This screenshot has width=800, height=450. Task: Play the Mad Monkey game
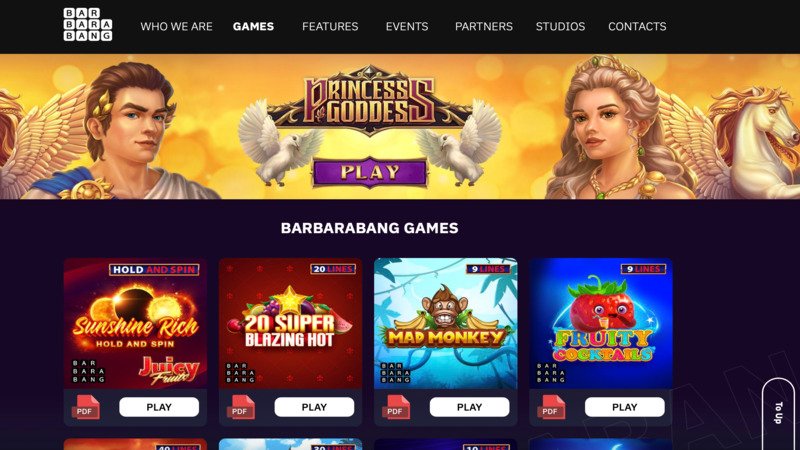(469, 407)
